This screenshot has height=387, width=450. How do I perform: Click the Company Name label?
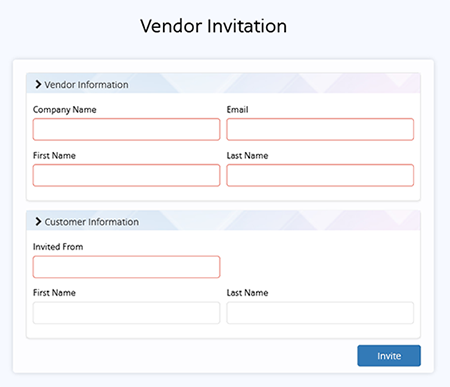pyautogui.click(x=65, y=110)
